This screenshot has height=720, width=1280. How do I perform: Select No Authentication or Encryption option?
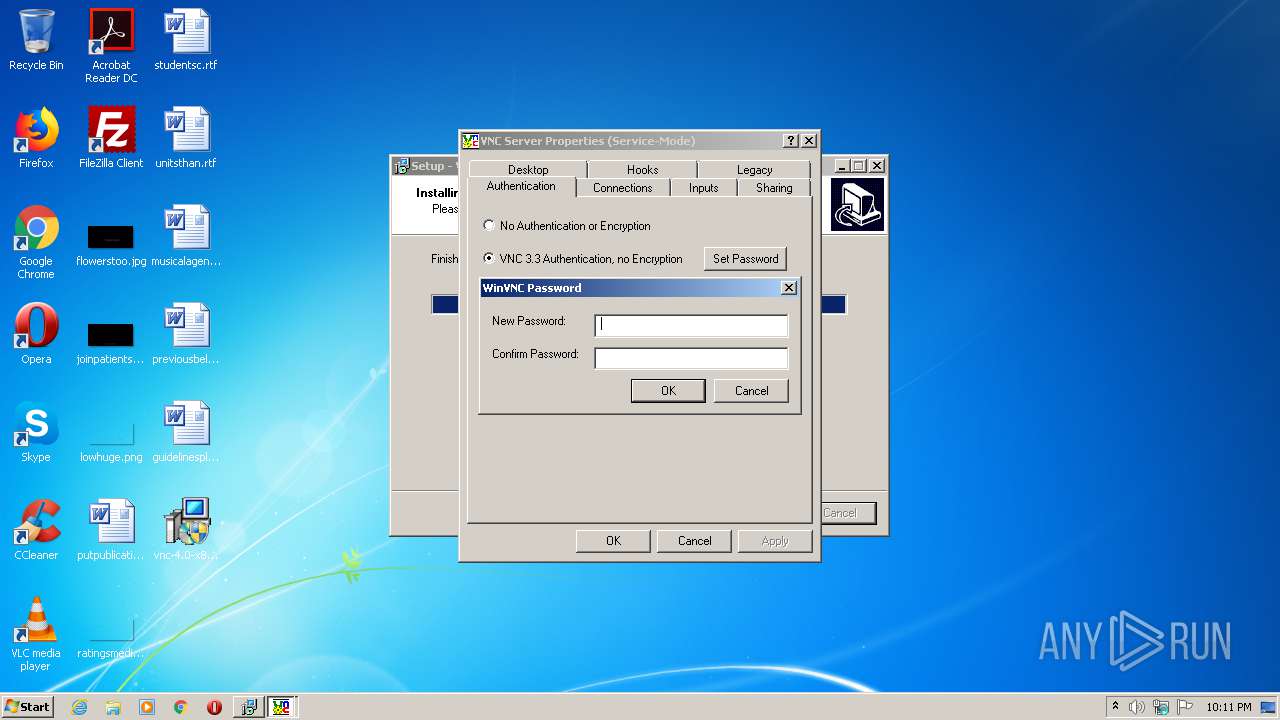coord(567,226)
